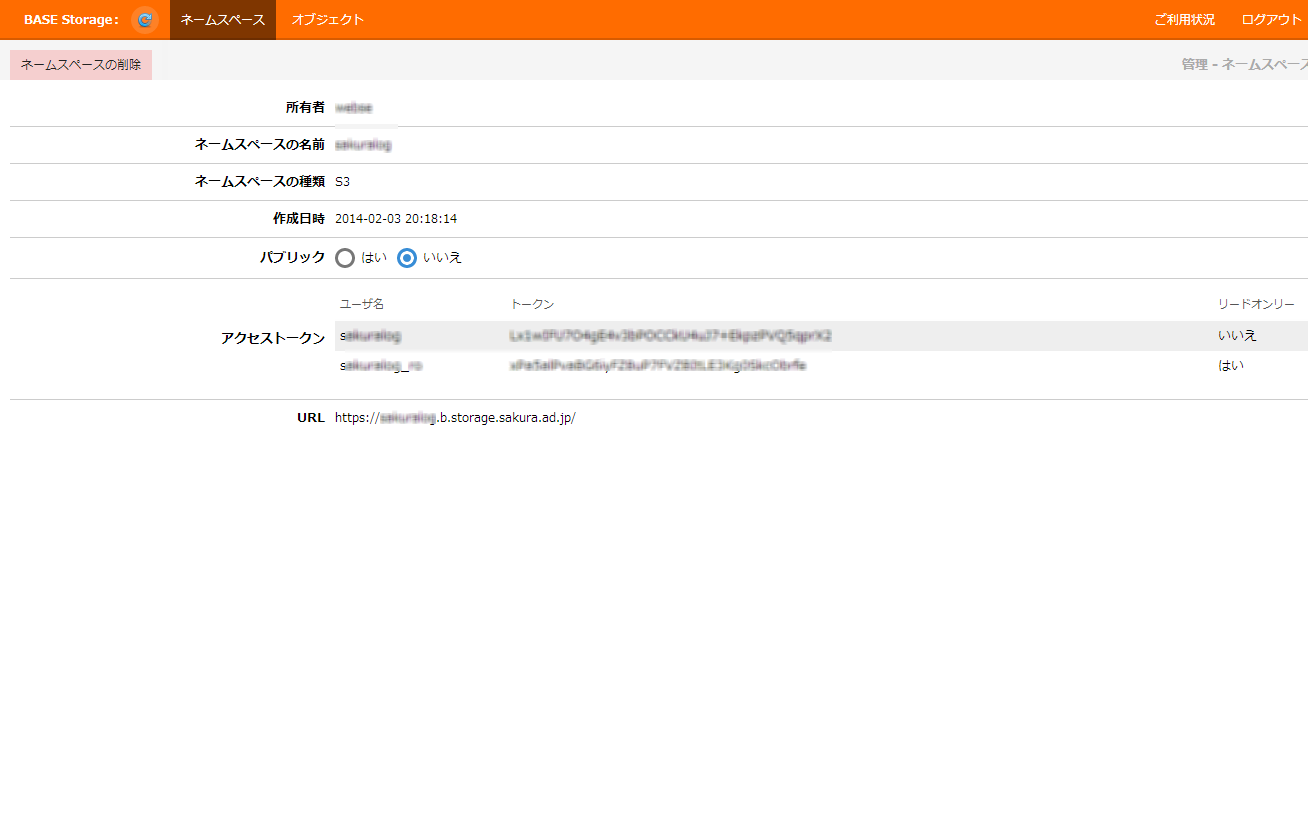
Task: Select the いいえ public radio button
Action: 407,258
